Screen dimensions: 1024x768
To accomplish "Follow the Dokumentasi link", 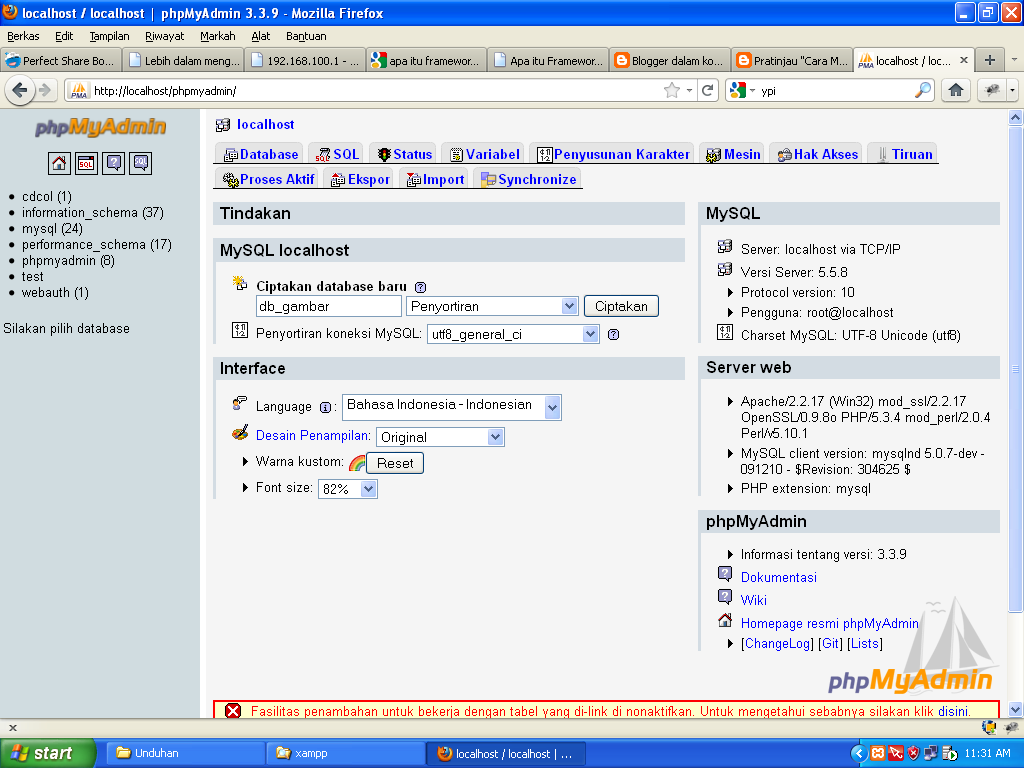I will point(778,577).
